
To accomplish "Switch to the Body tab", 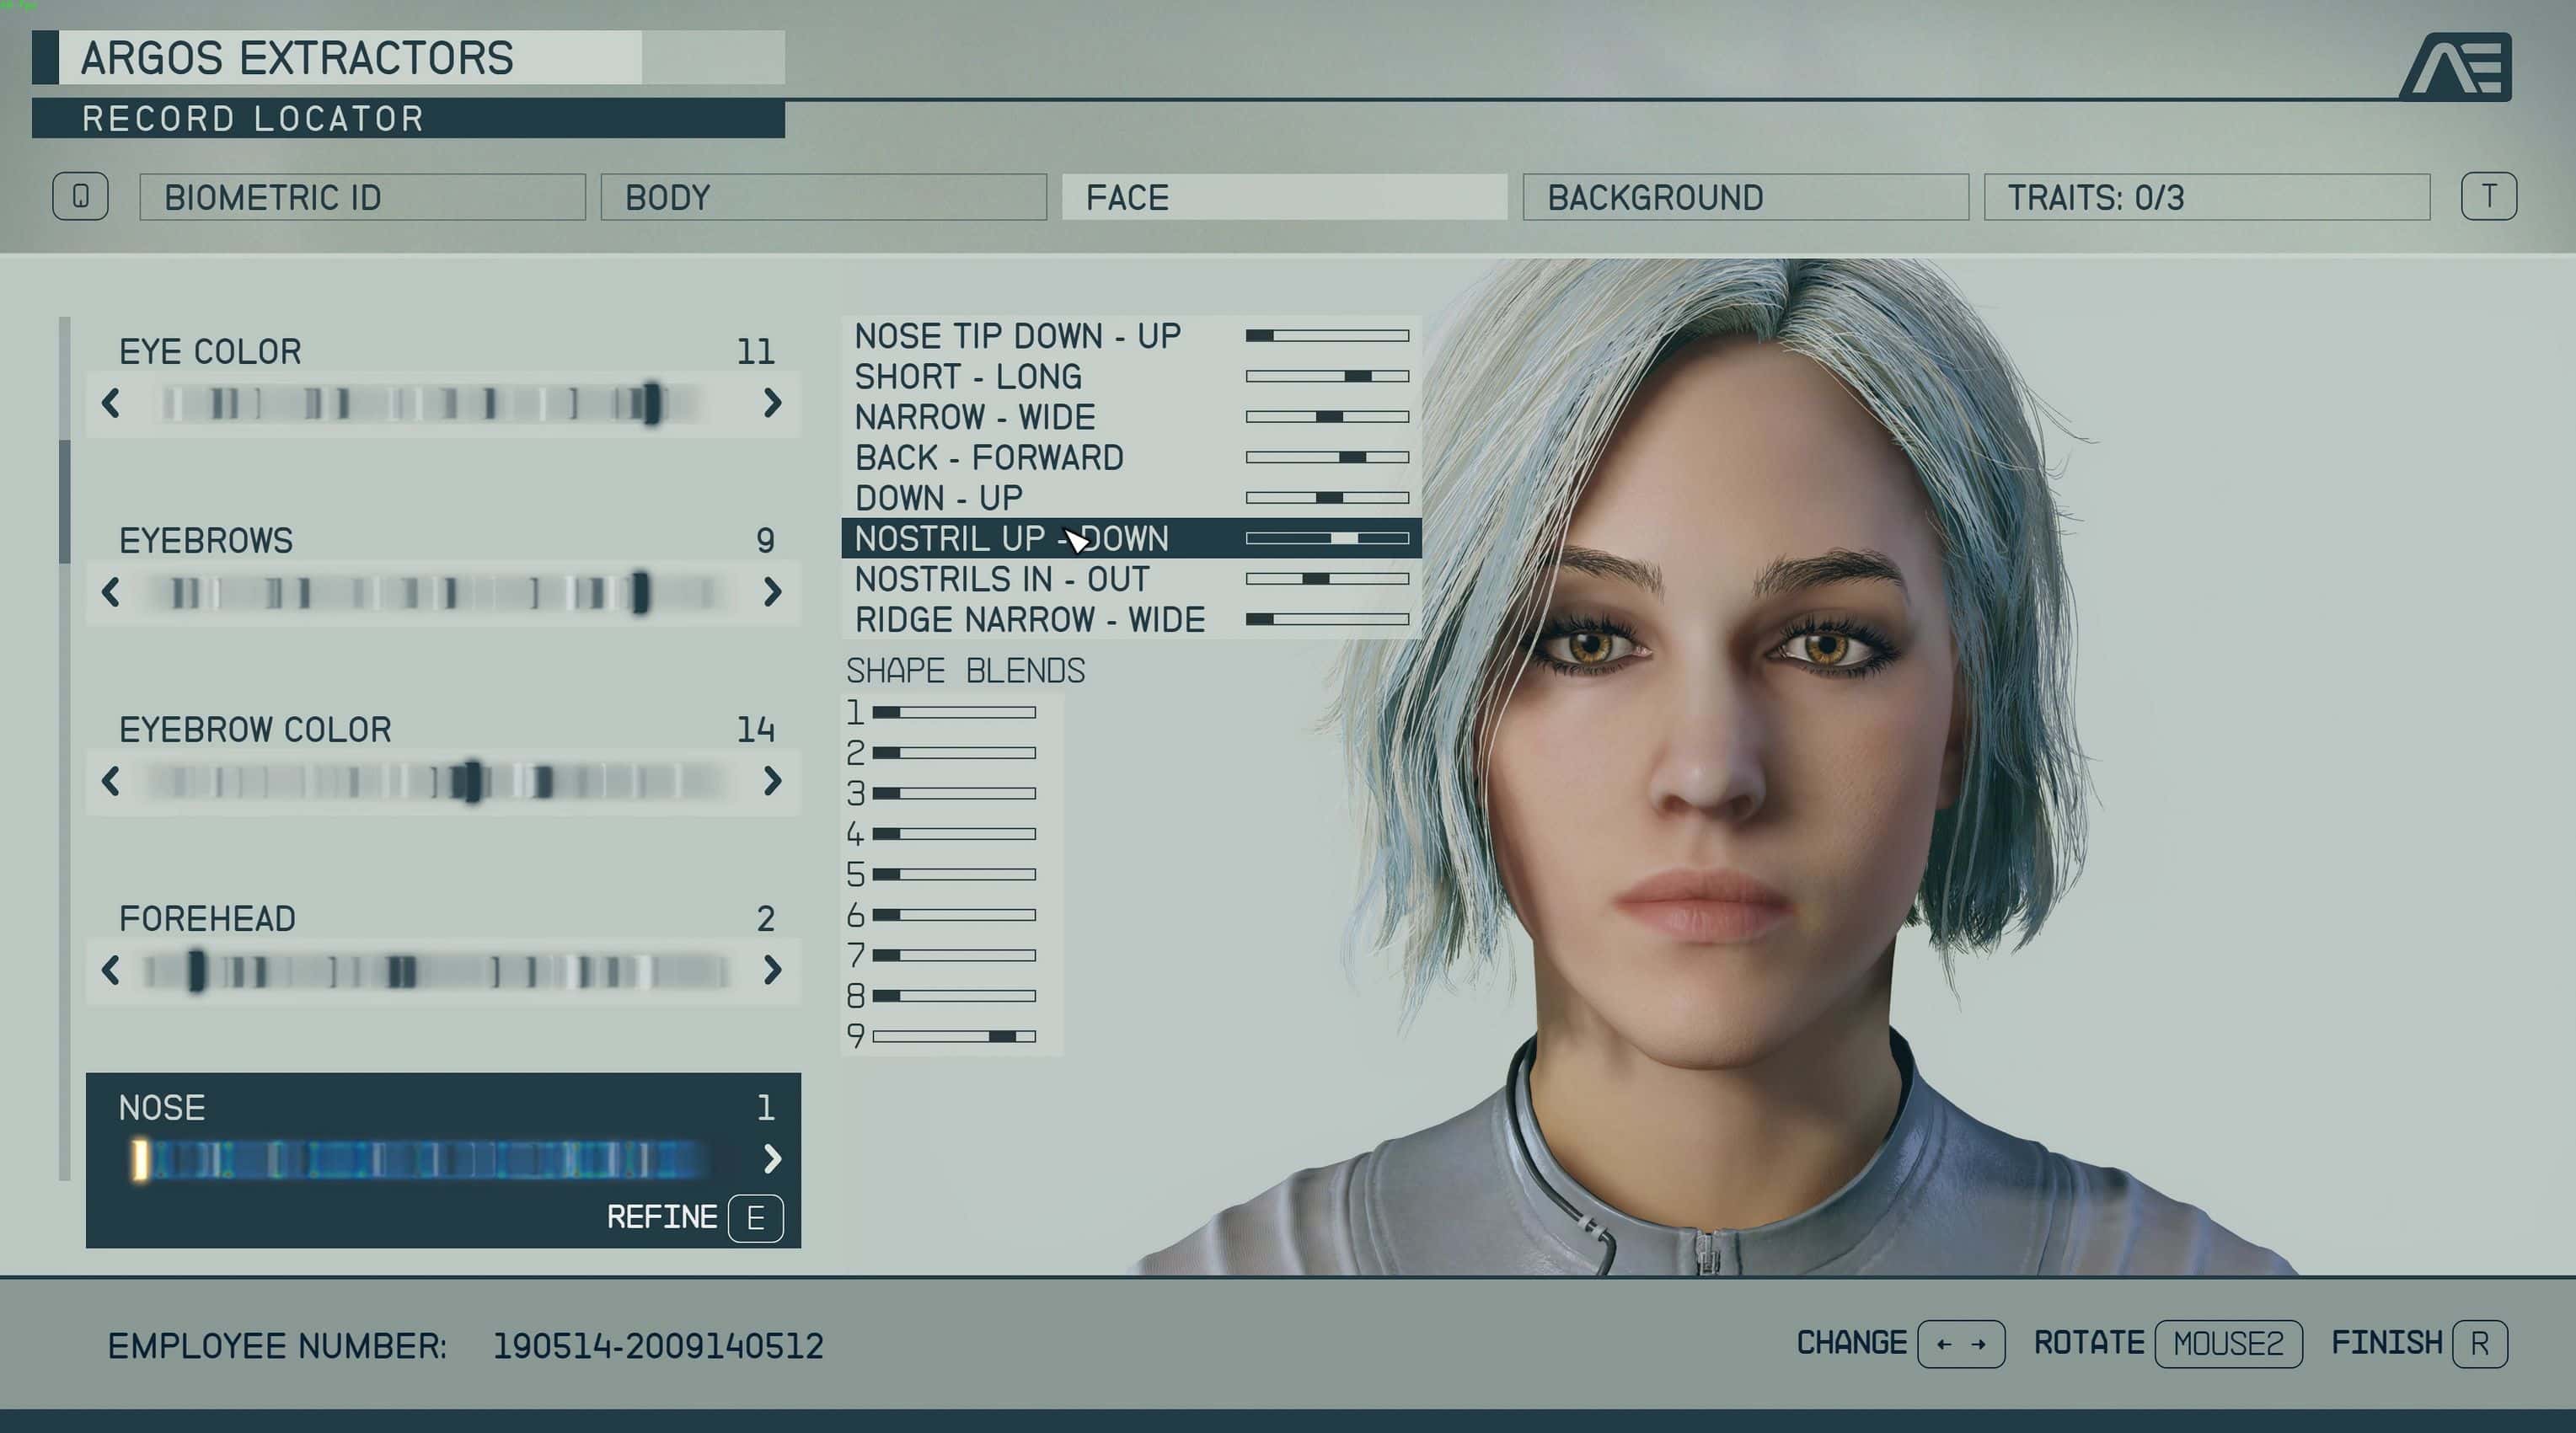I will (x=823, y=197).
